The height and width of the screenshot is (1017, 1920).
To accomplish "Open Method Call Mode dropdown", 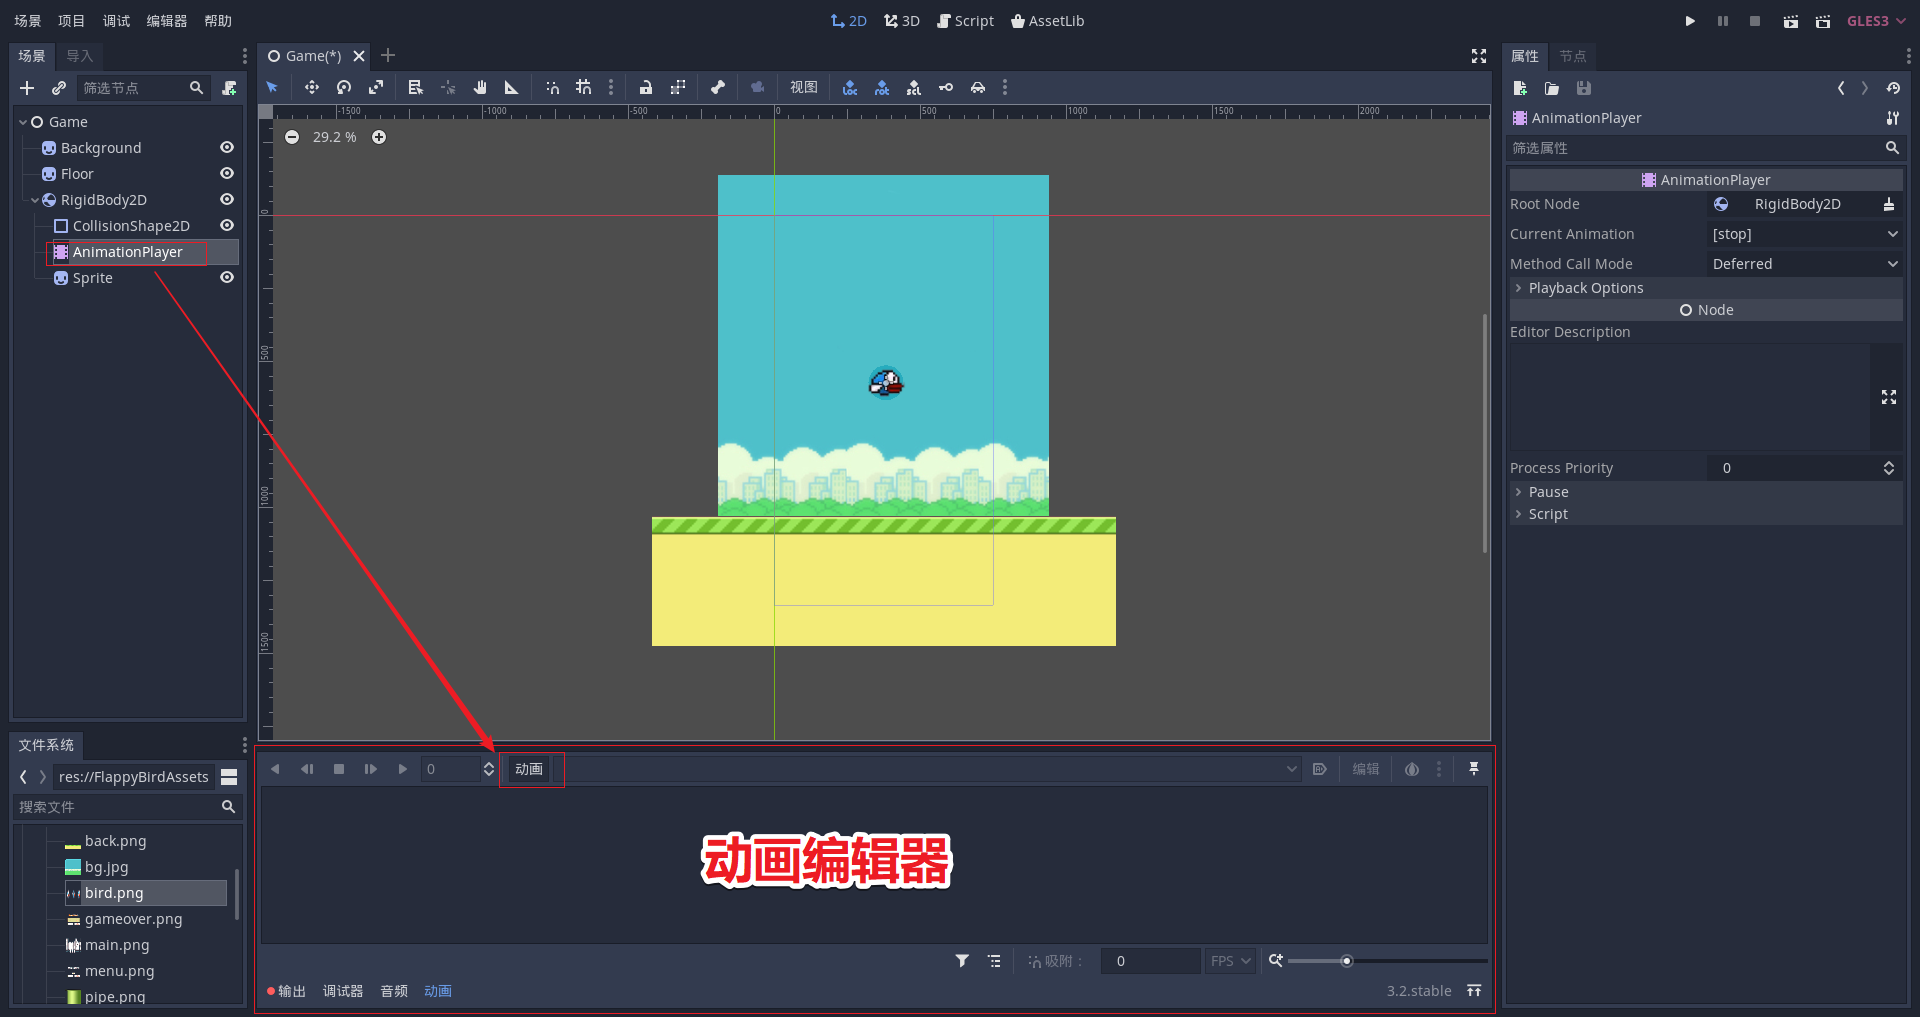I will pyautogui.click(x=1805, y=264).
